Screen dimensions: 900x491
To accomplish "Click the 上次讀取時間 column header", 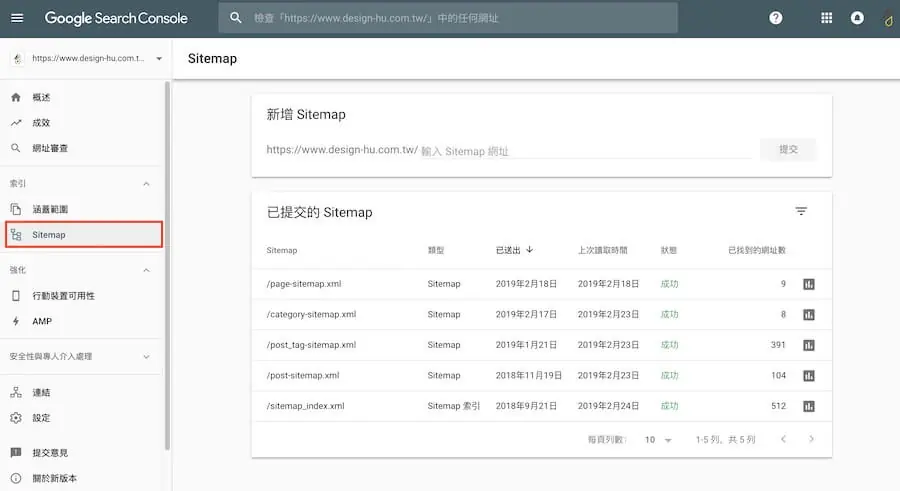I will click(x=602, y=250).
